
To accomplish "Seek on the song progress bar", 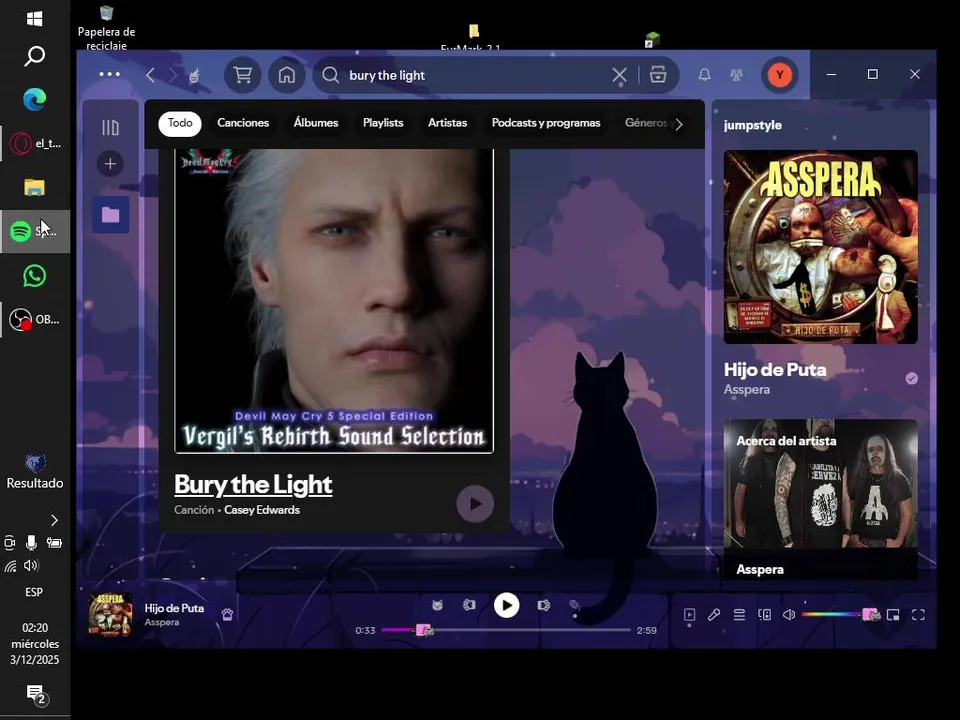I will click(x=506, y=630).
